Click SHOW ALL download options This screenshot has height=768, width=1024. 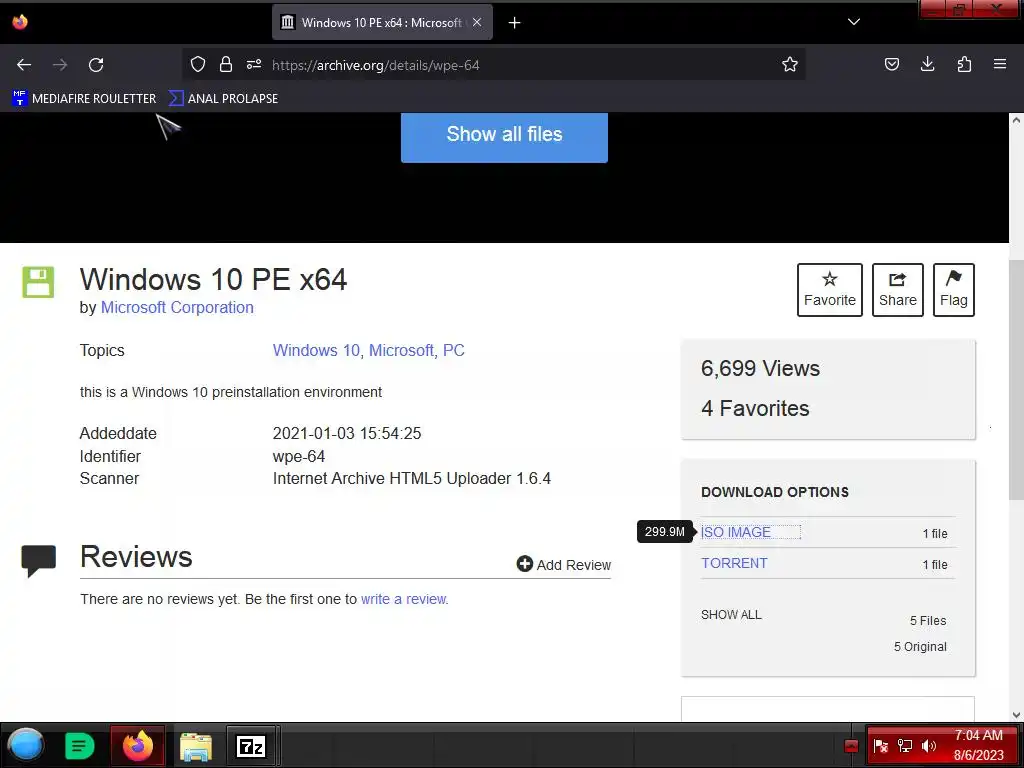pos(731,615)
